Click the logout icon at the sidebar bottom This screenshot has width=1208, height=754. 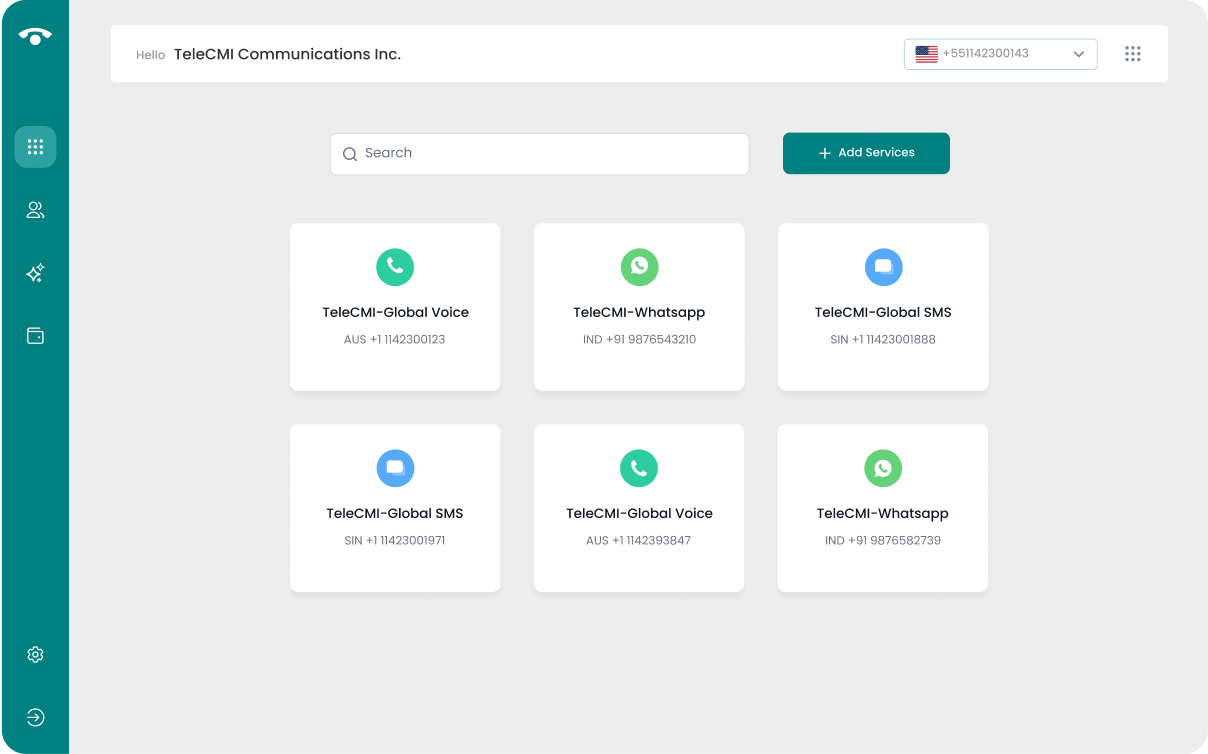35,717
